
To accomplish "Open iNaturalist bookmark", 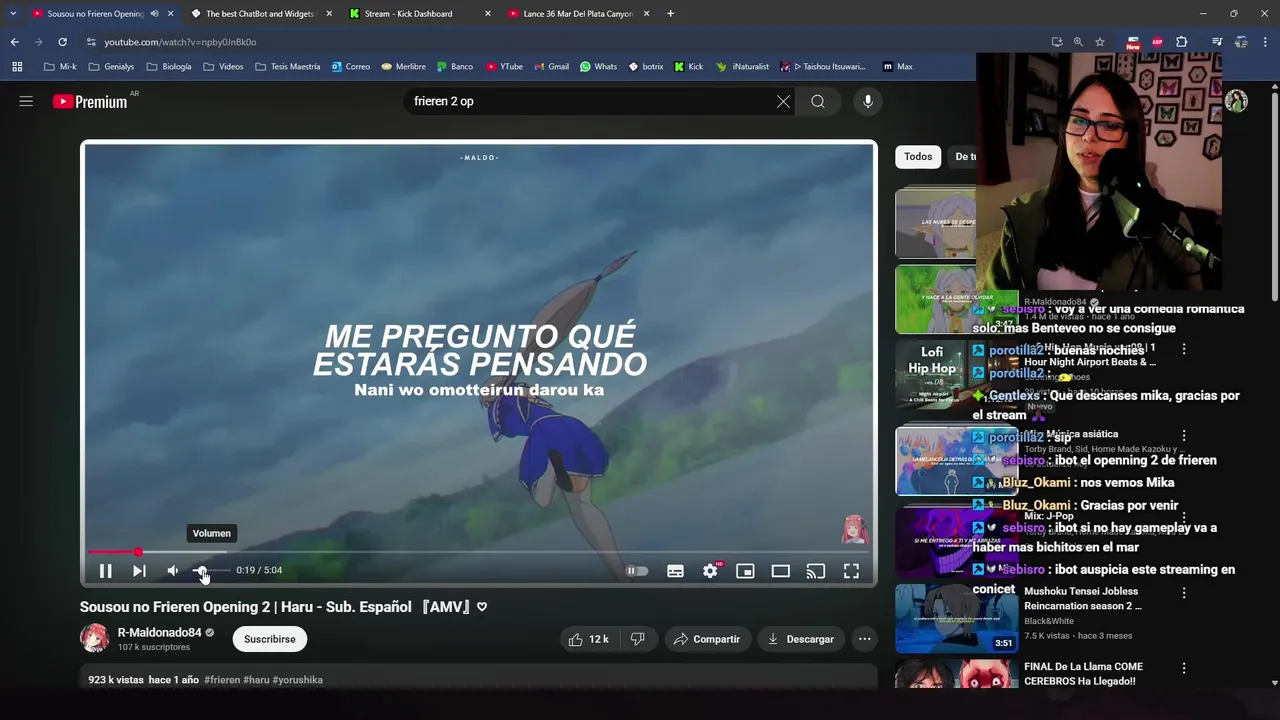I will 742,67.
